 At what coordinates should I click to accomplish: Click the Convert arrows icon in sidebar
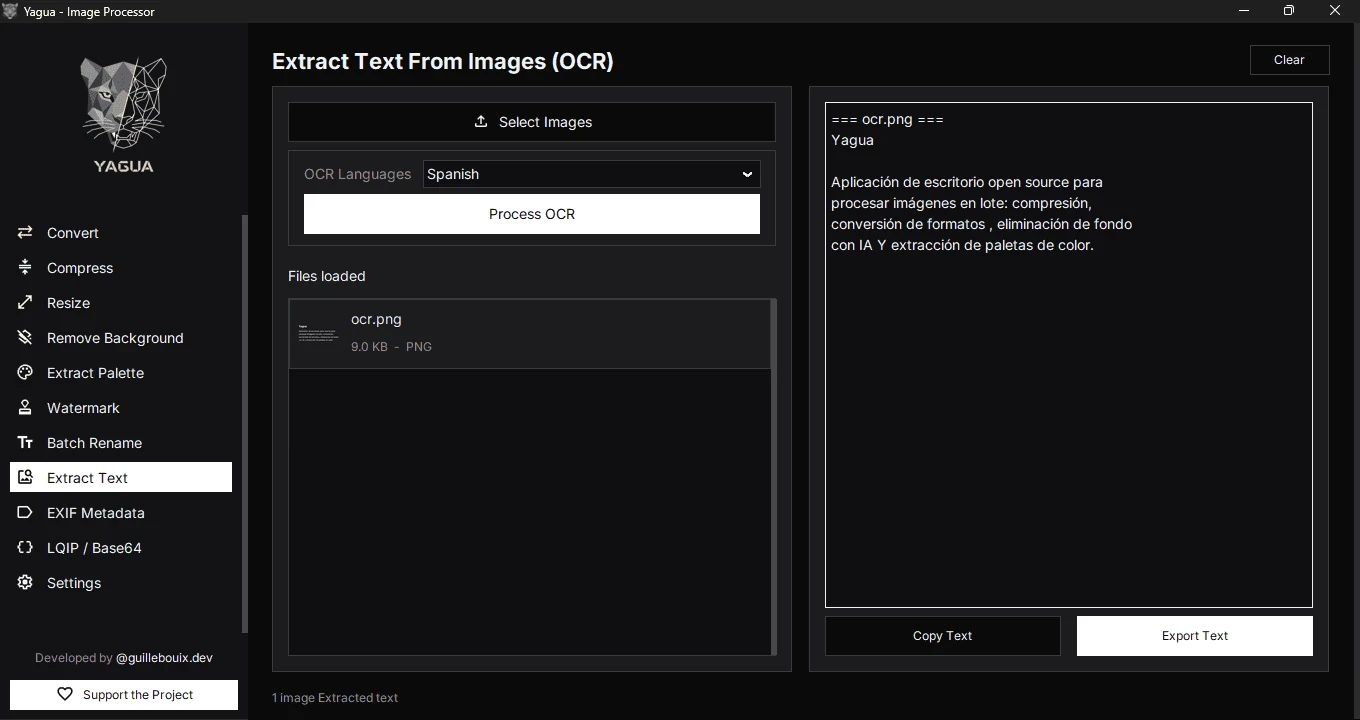pos(25,233)
